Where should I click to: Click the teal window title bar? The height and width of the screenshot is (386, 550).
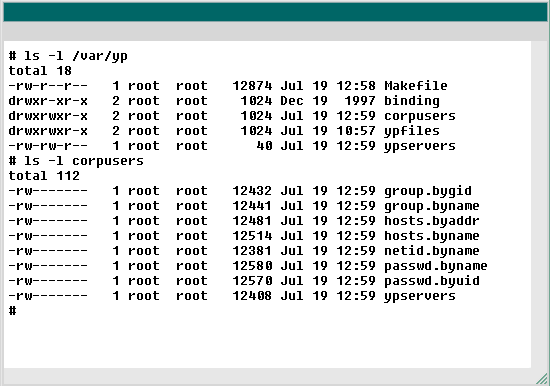pos(275,12)
